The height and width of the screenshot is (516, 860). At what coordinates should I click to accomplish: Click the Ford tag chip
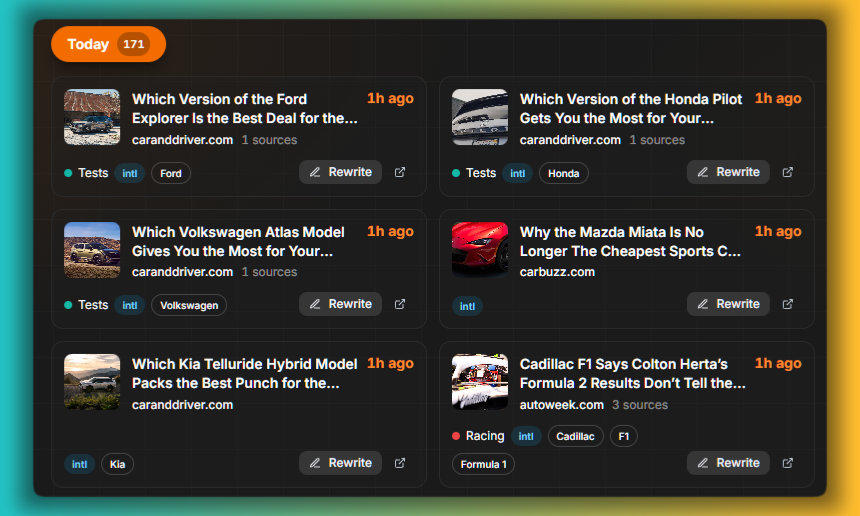(x=171, y=173)
